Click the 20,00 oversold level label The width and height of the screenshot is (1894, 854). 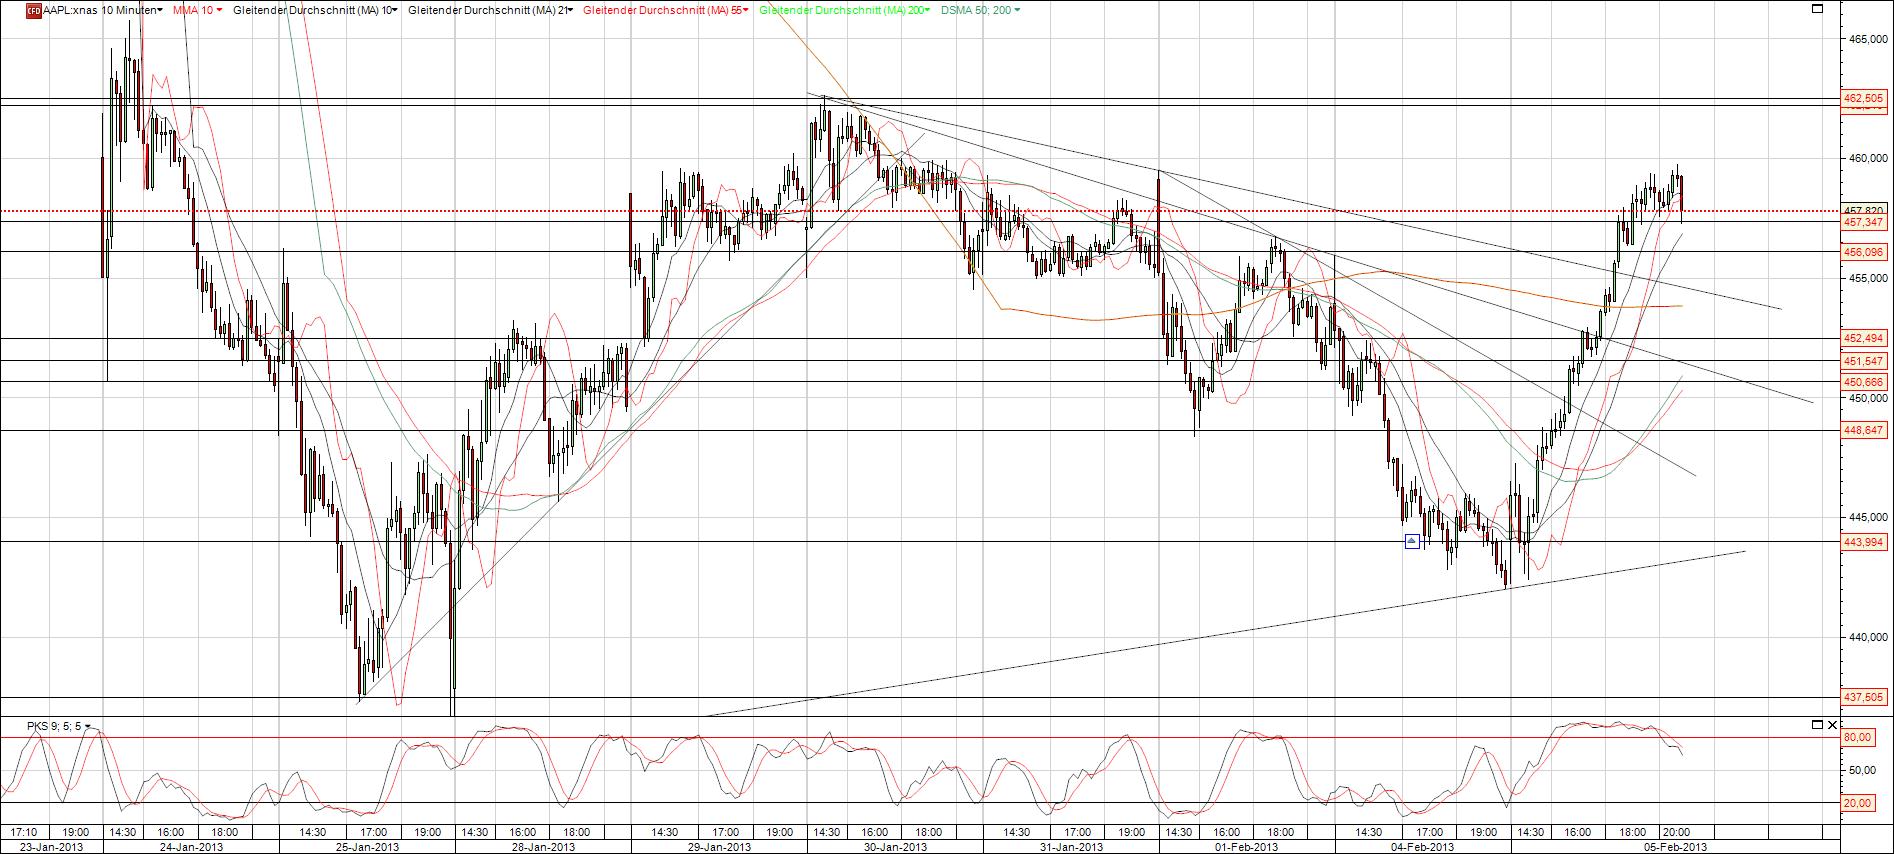(1859, 803)
